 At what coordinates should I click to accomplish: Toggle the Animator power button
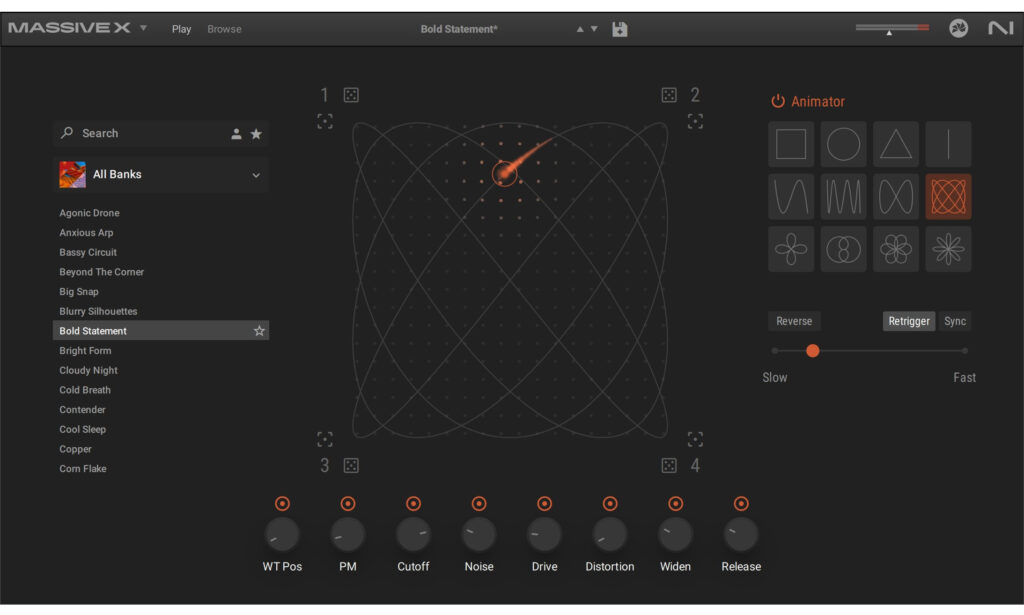tap(778, 101)
